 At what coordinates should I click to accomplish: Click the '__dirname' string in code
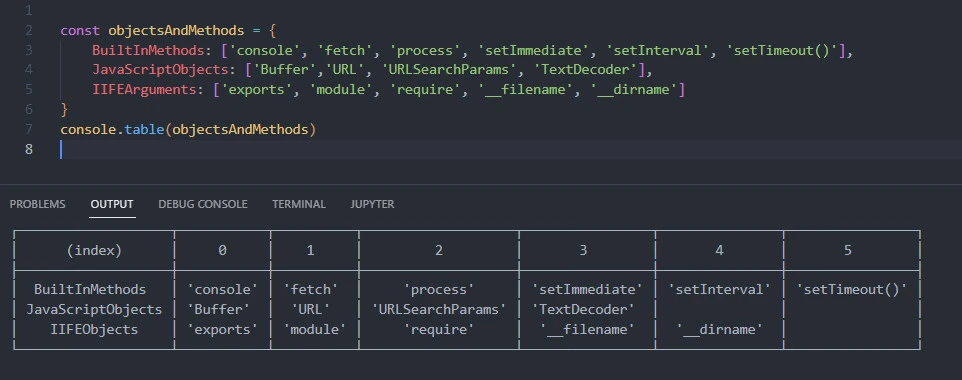click(633, 90)
